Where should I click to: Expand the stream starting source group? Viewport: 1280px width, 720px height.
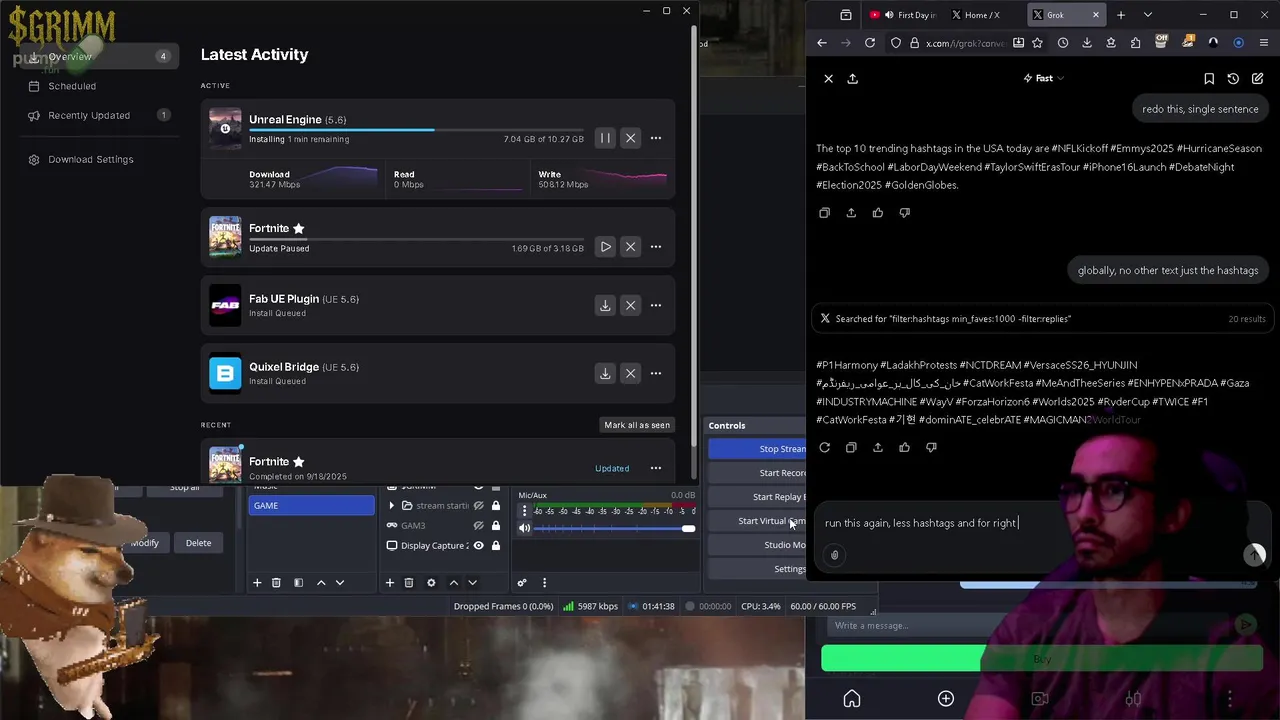tap(391, 506)
